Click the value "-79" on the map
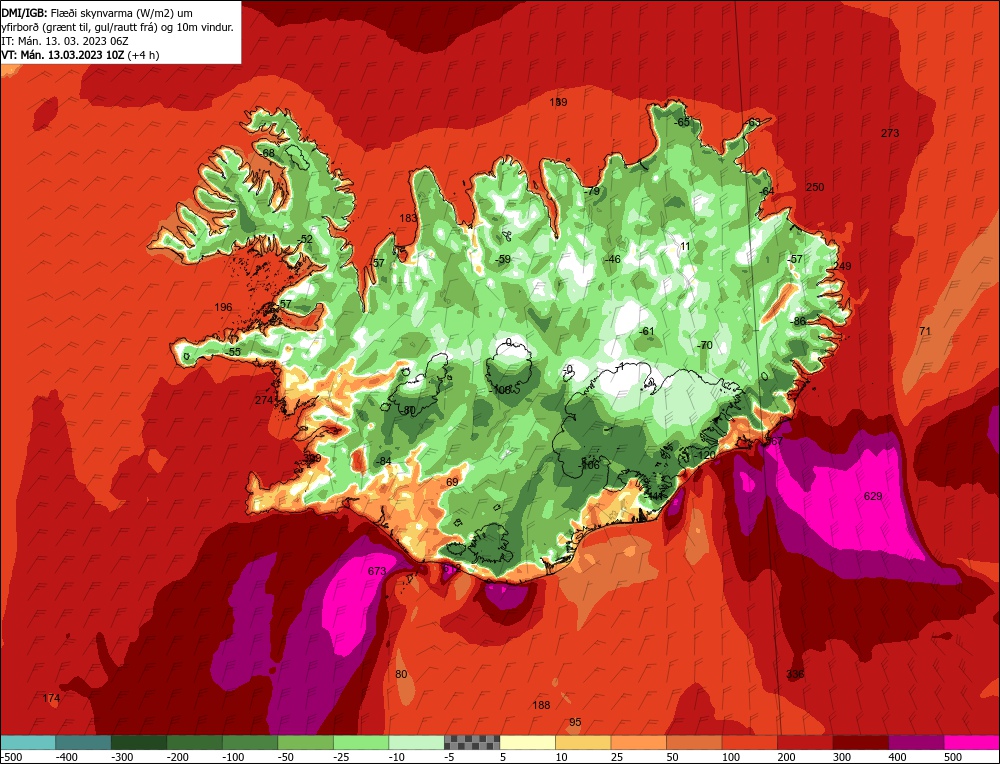This screenshot has height=764, width=1000. click(x=591, y=191)
